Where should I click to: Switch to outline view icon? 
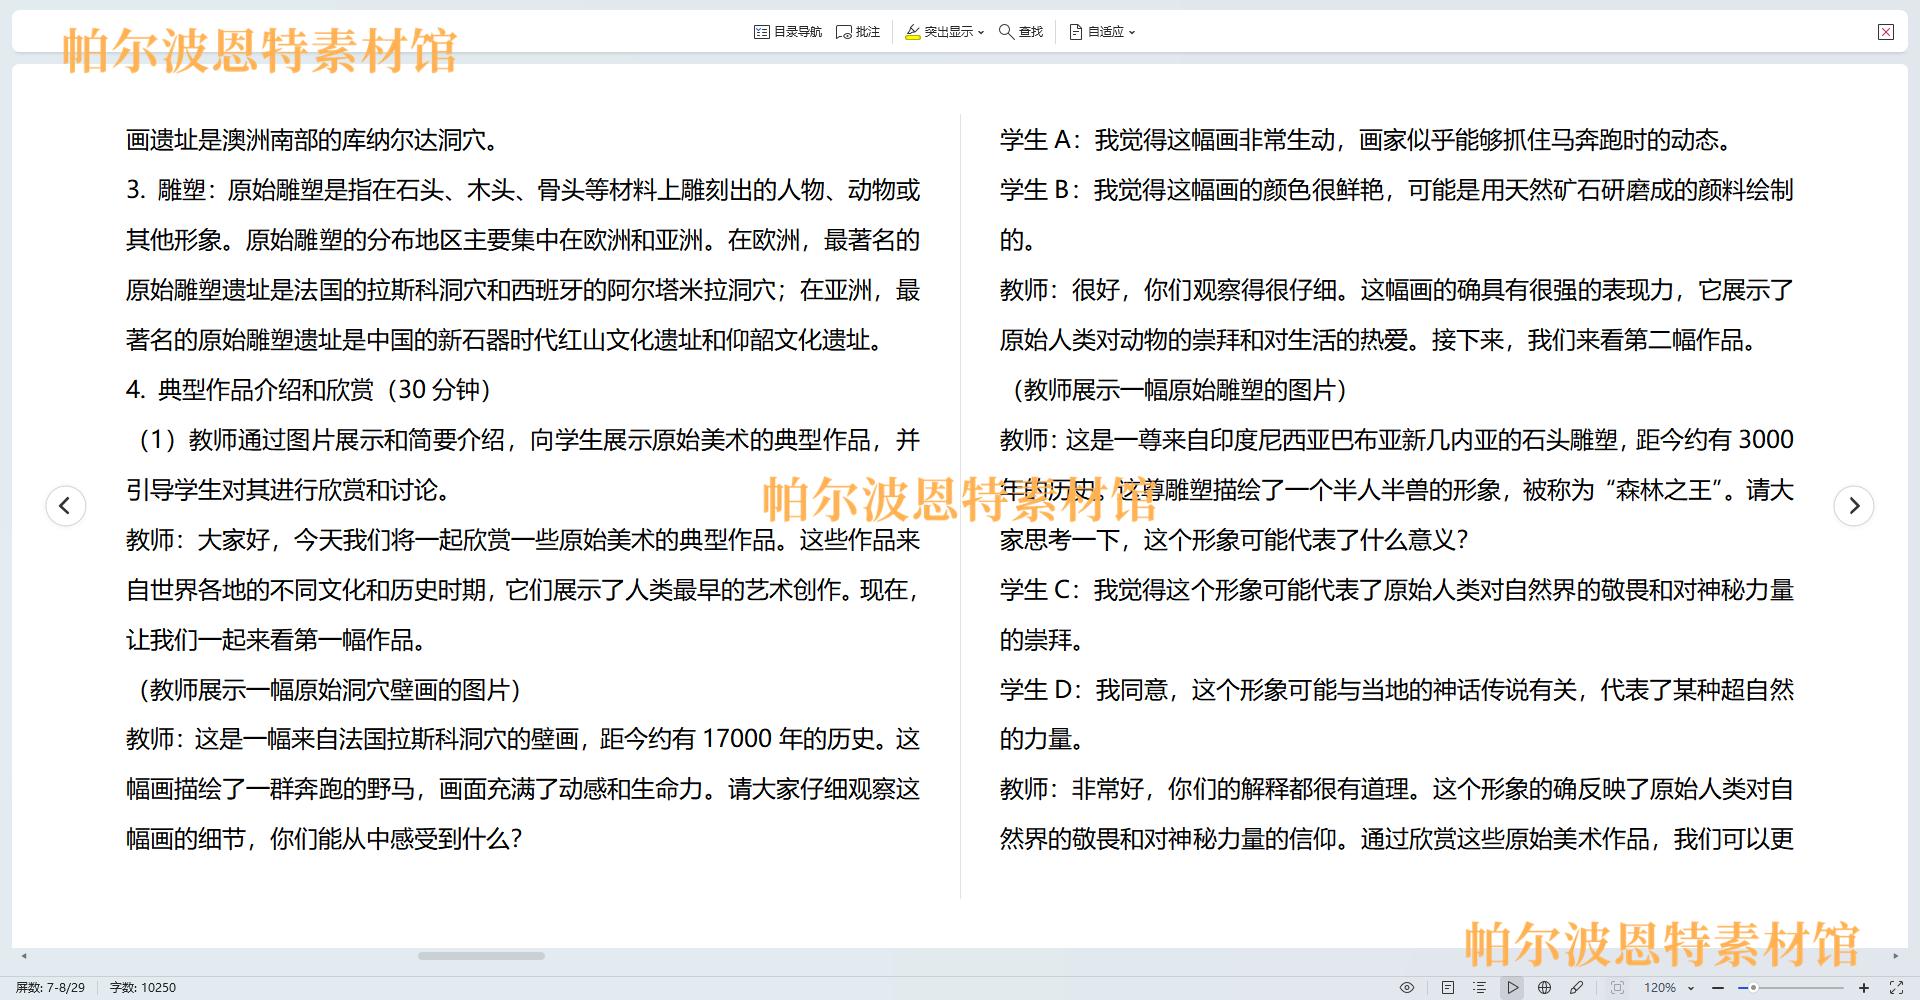point(1479,987)
